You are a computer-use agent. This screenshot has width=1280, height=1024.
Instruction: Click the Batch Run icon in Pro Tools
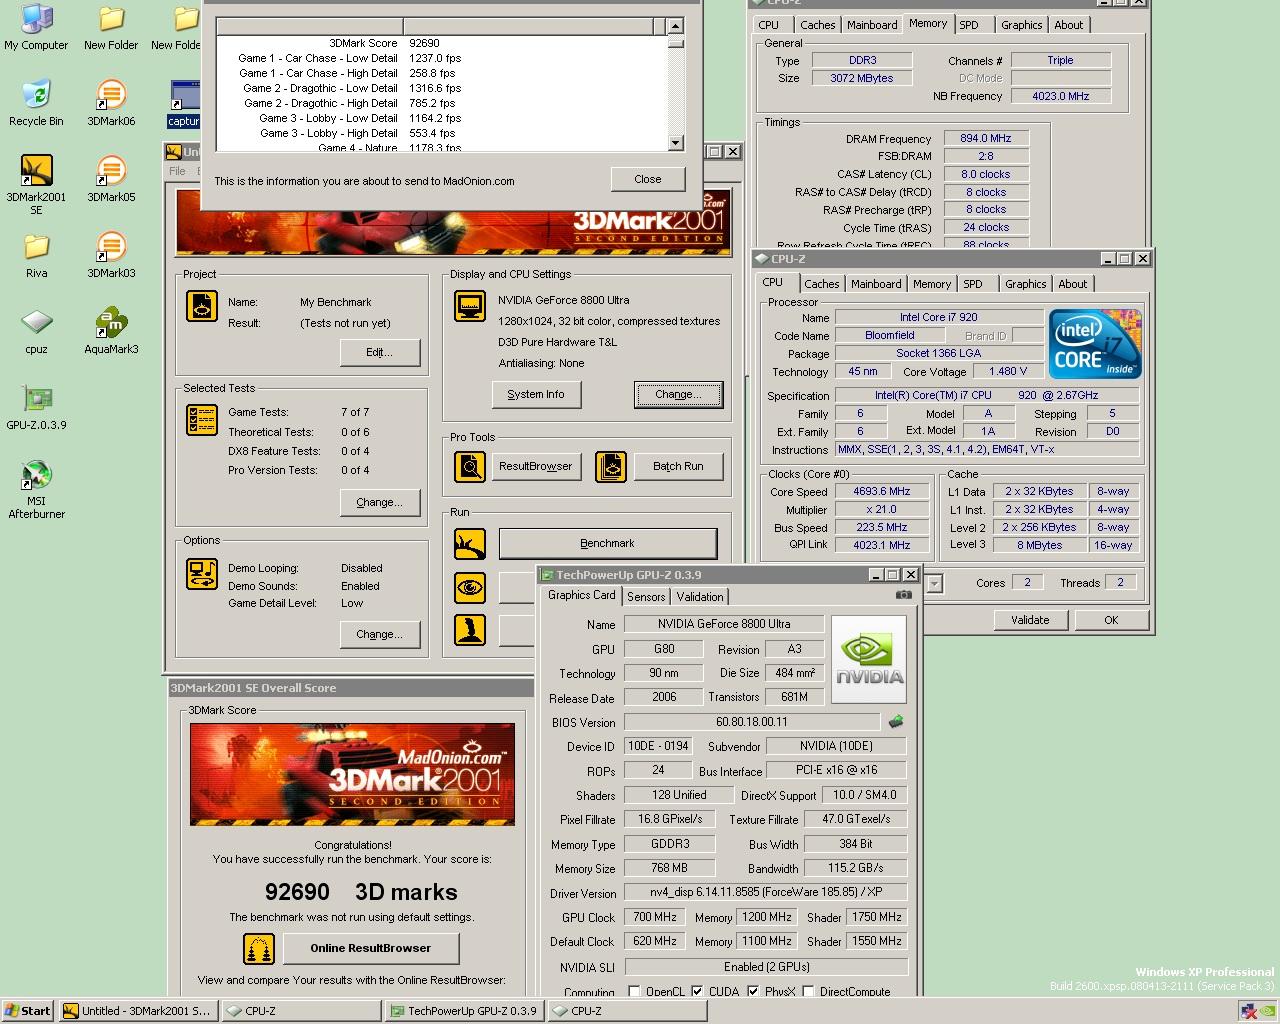611,466
